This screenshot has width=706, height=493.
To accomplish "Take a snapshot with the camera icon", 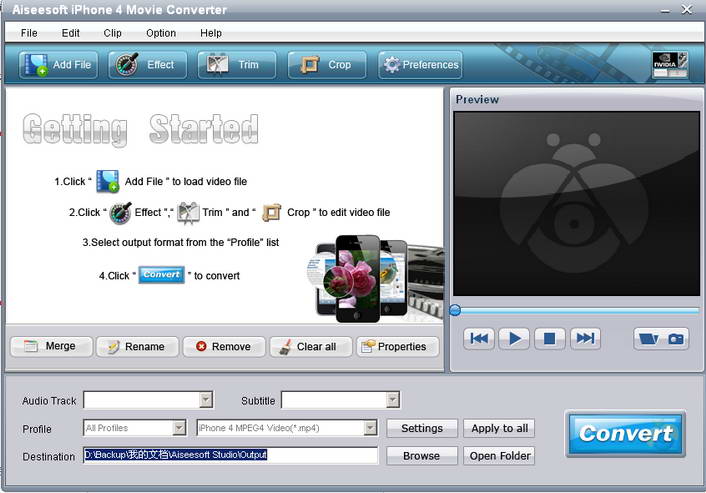I will click(676, 339).
